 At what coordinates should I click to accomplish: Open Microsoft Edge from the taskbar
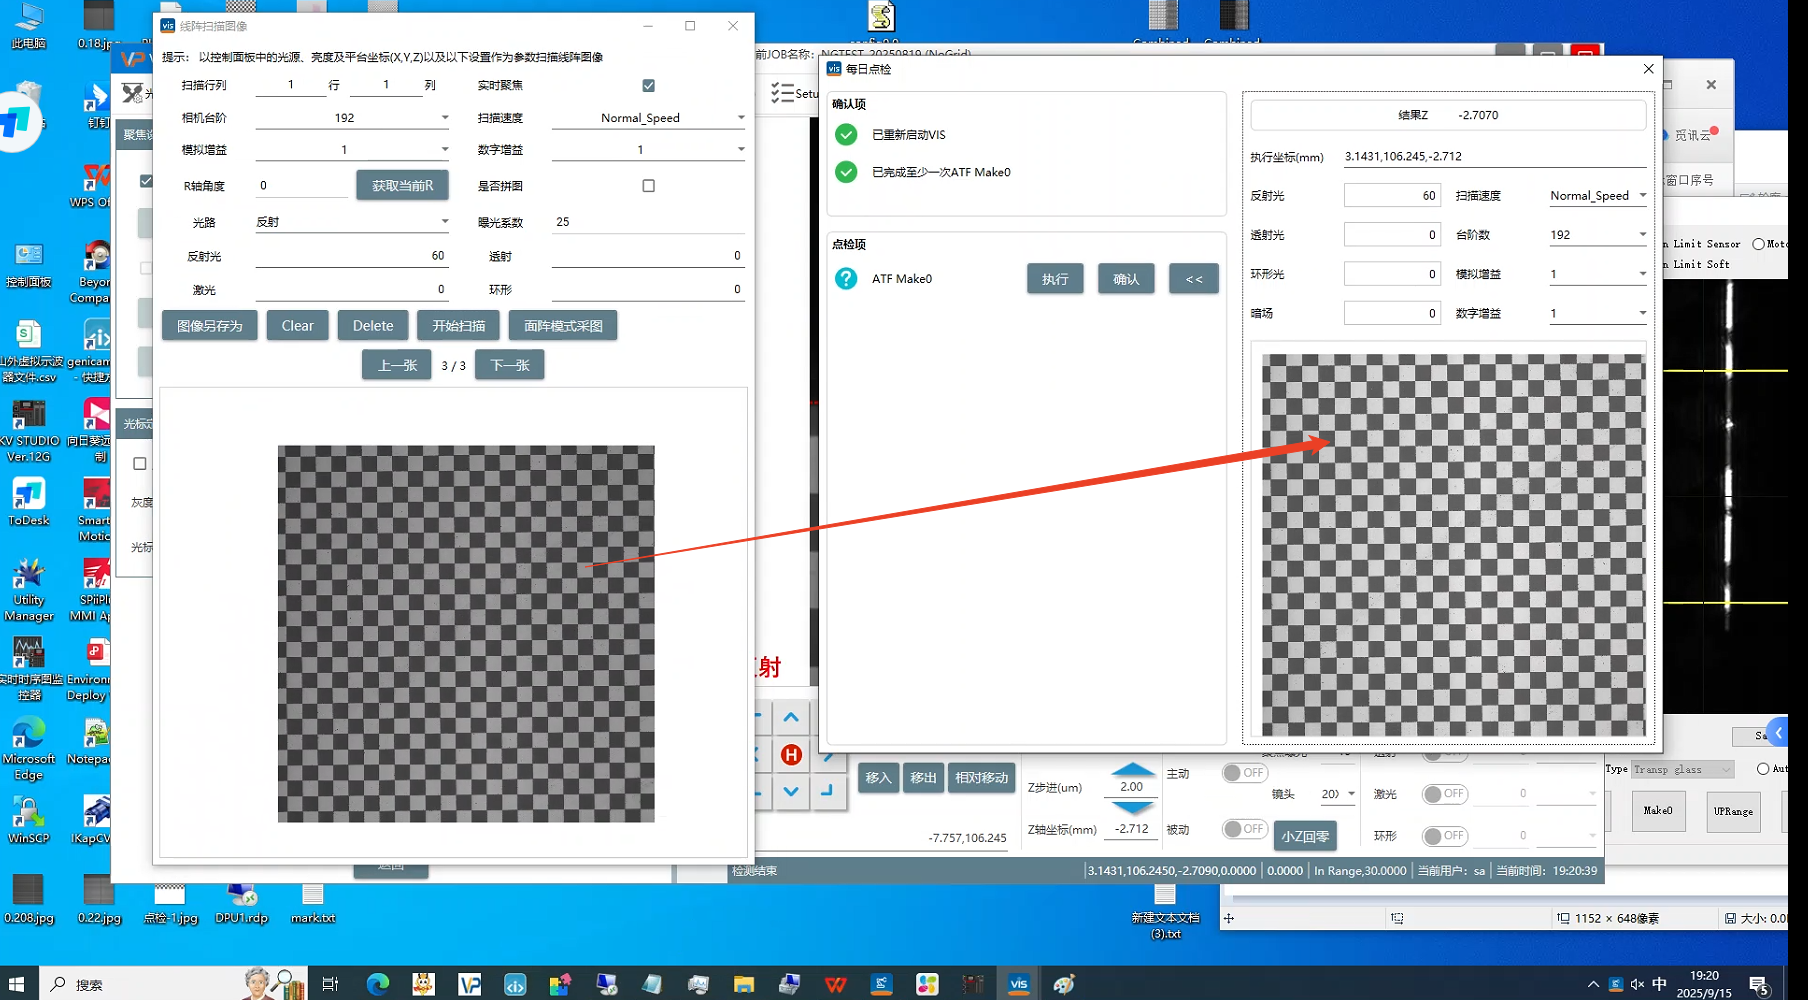[x=378, y=984]
